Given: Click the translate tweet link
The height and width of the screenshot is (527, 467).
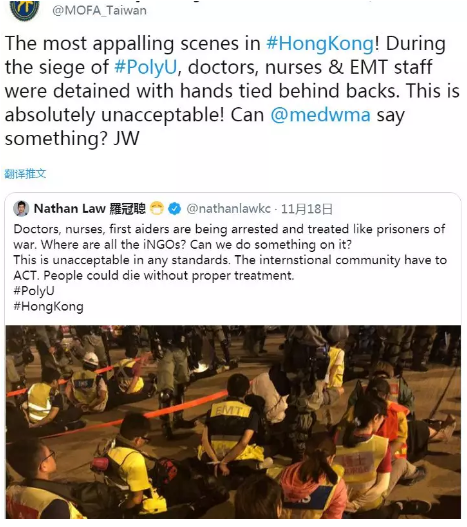Looking at the screenshot, I should point(25,174).
